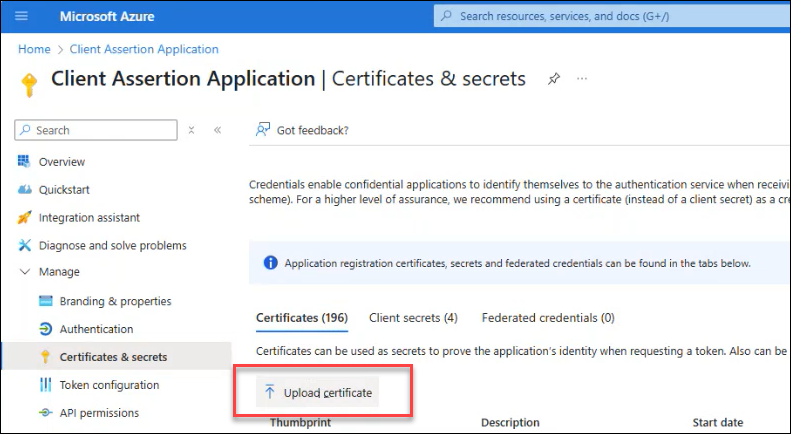
Task: Click the Branding & properties icon
Action: tap(45, 301)
